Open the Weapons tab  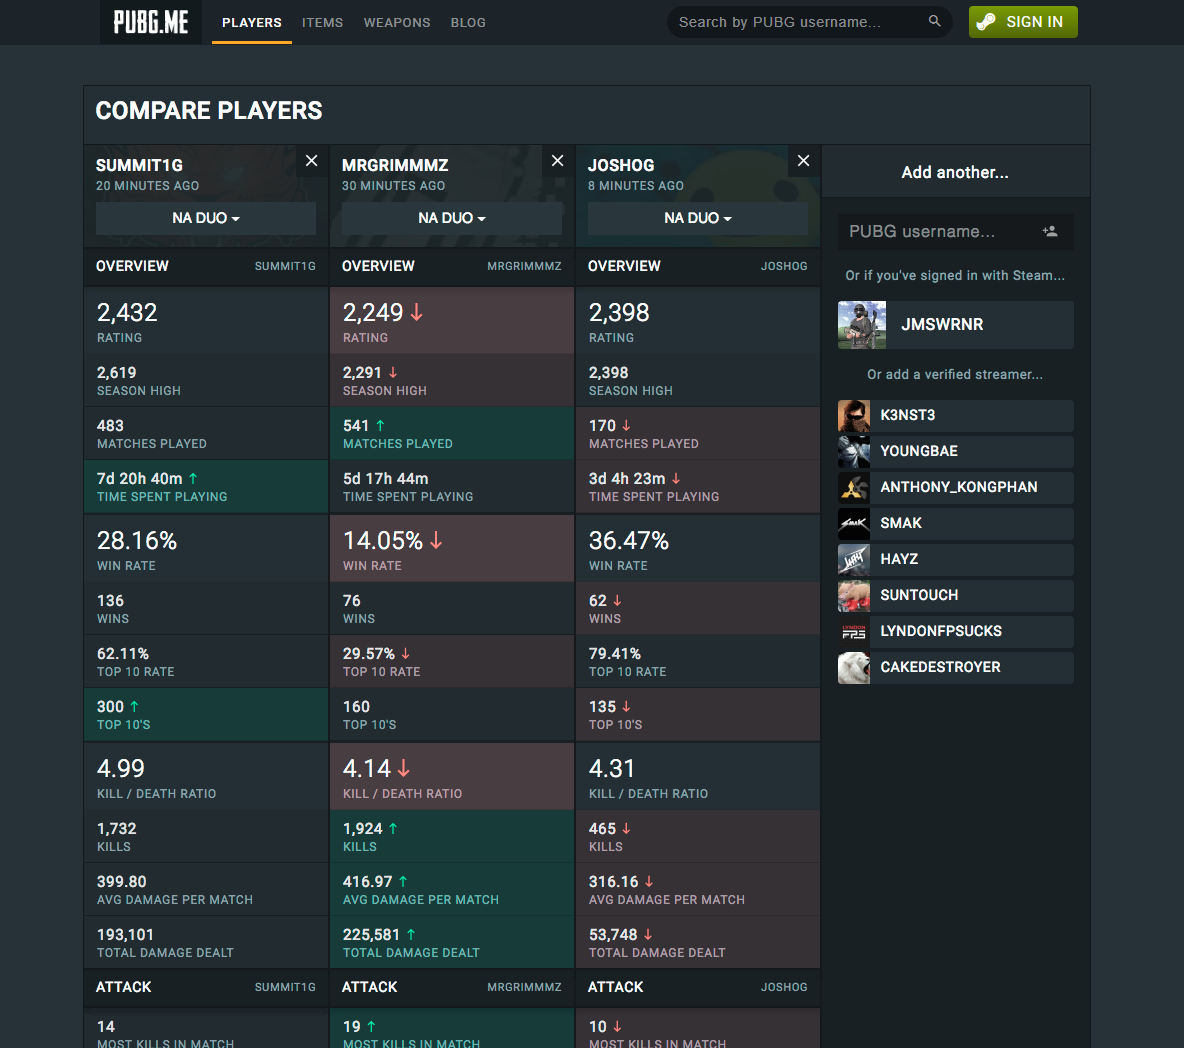396,23
